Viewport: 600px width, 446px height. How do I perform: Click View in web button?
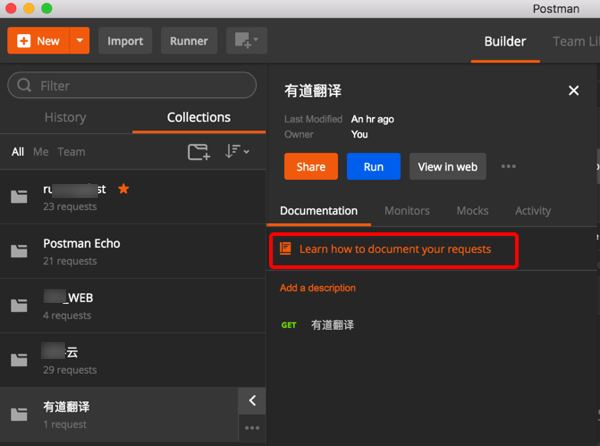[x=448, y=166]
